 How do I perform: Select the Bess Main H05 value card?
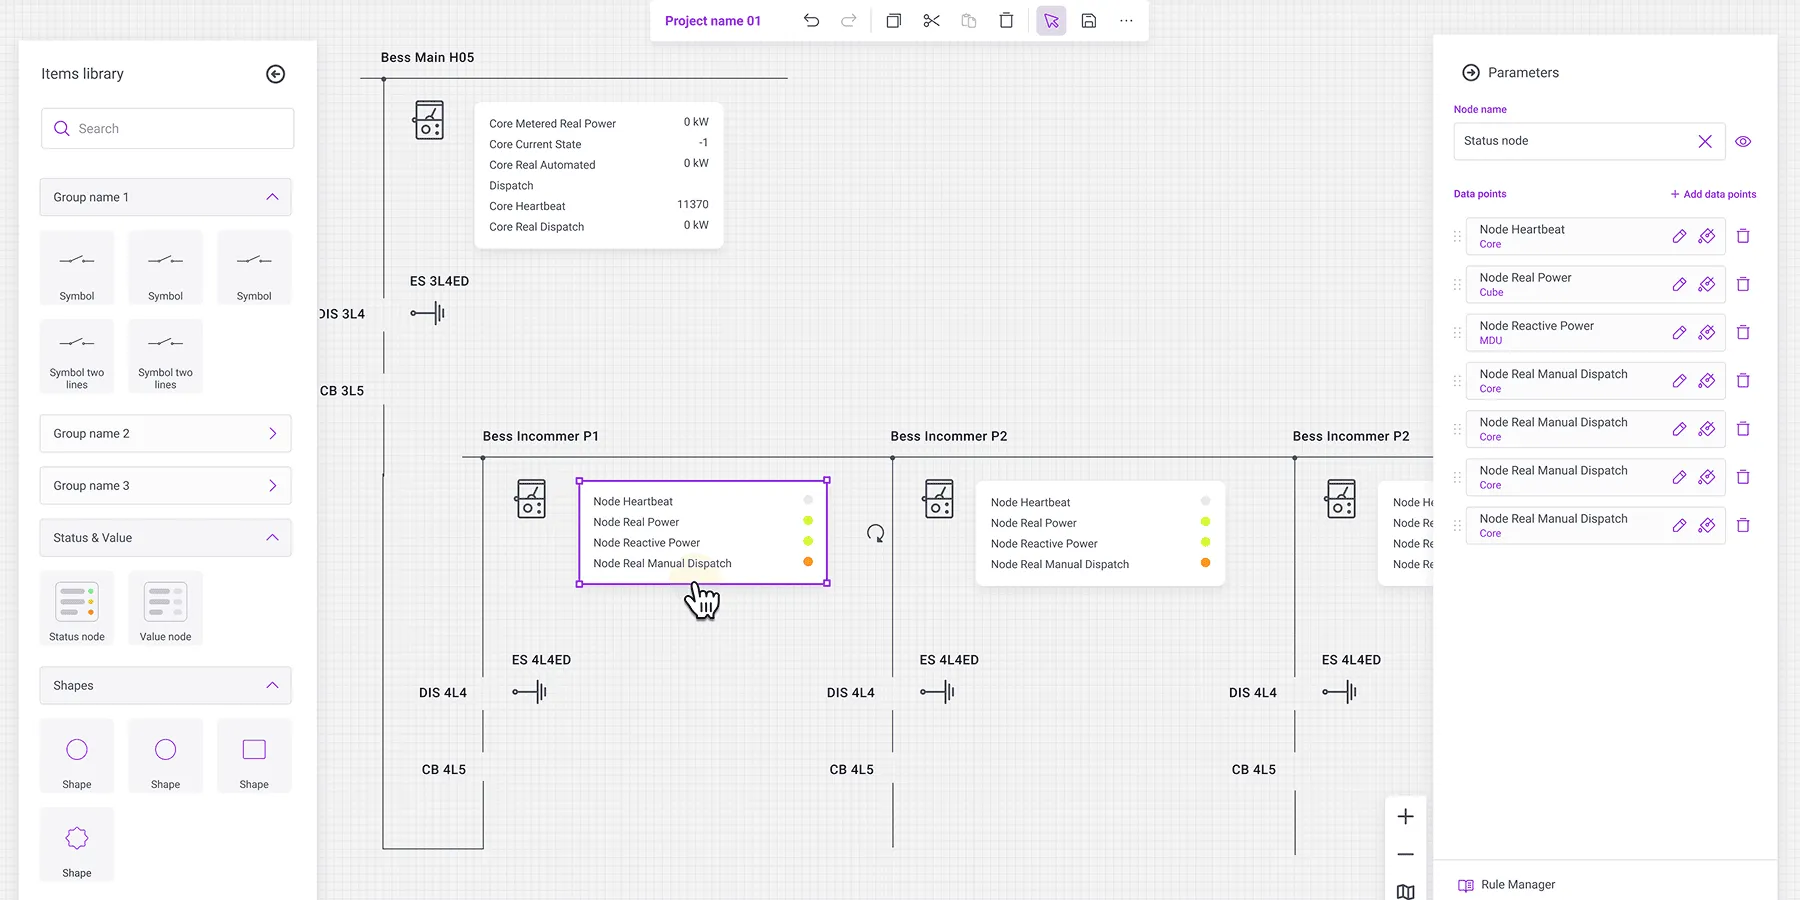598,175
